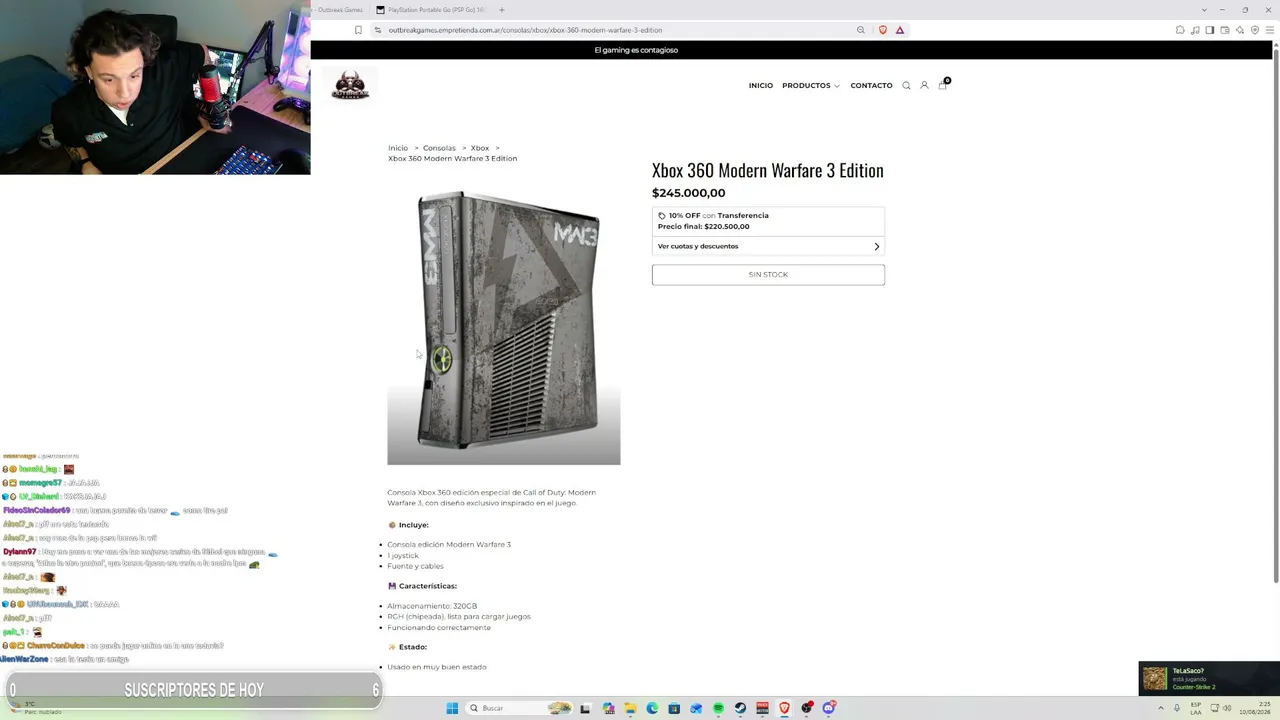Open the Windows Start menu

click(452, 708)
